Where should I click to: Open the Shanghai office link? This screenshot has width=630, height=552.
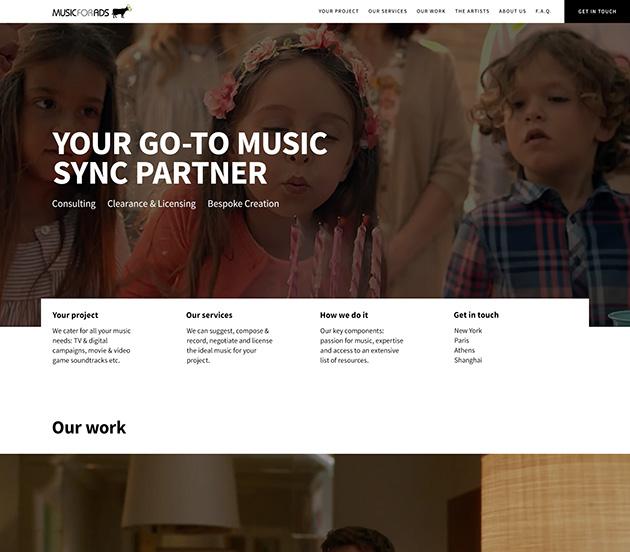tap(468, 360)
